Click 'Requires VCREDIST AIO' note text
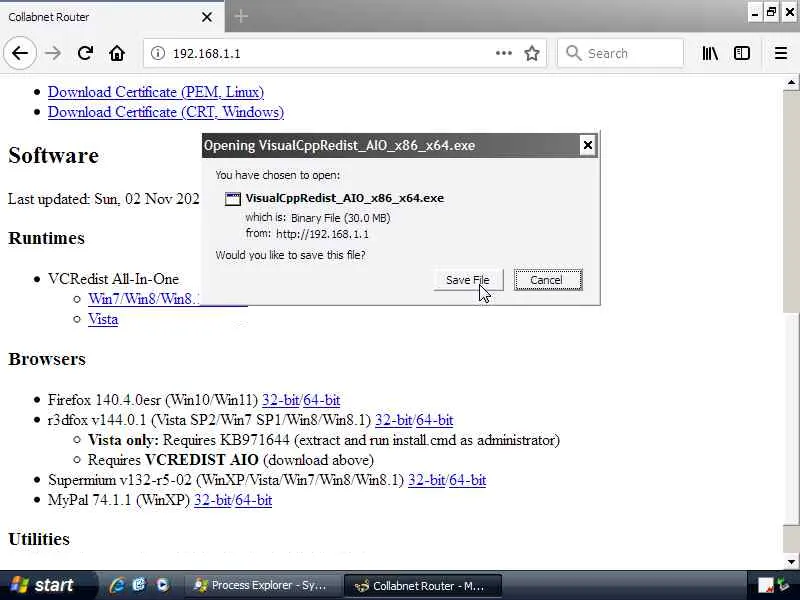 (x=231, y=460)
